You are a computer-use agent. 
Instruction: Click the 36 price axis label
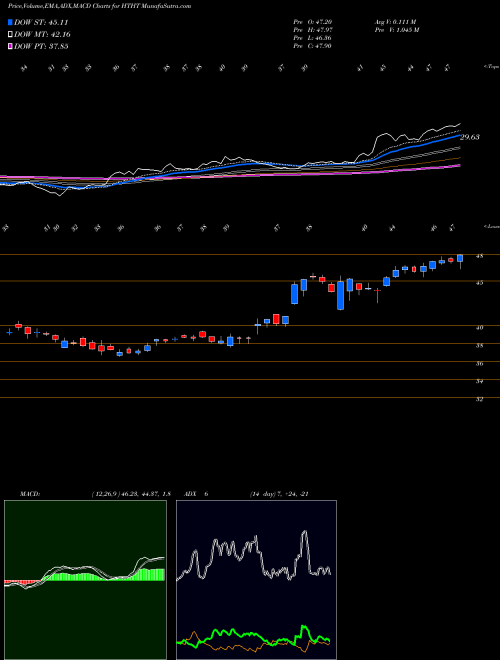pos(479,364)
